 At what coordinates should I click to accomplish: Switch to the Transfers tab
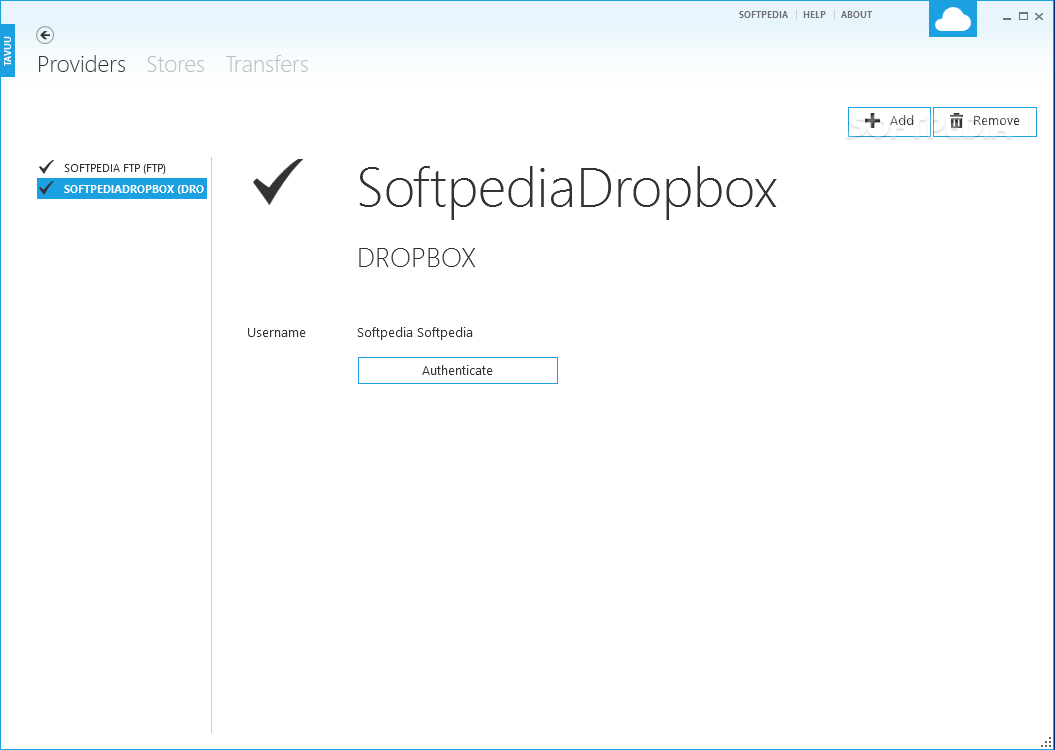pyautogui.click(x=267, y=65)
